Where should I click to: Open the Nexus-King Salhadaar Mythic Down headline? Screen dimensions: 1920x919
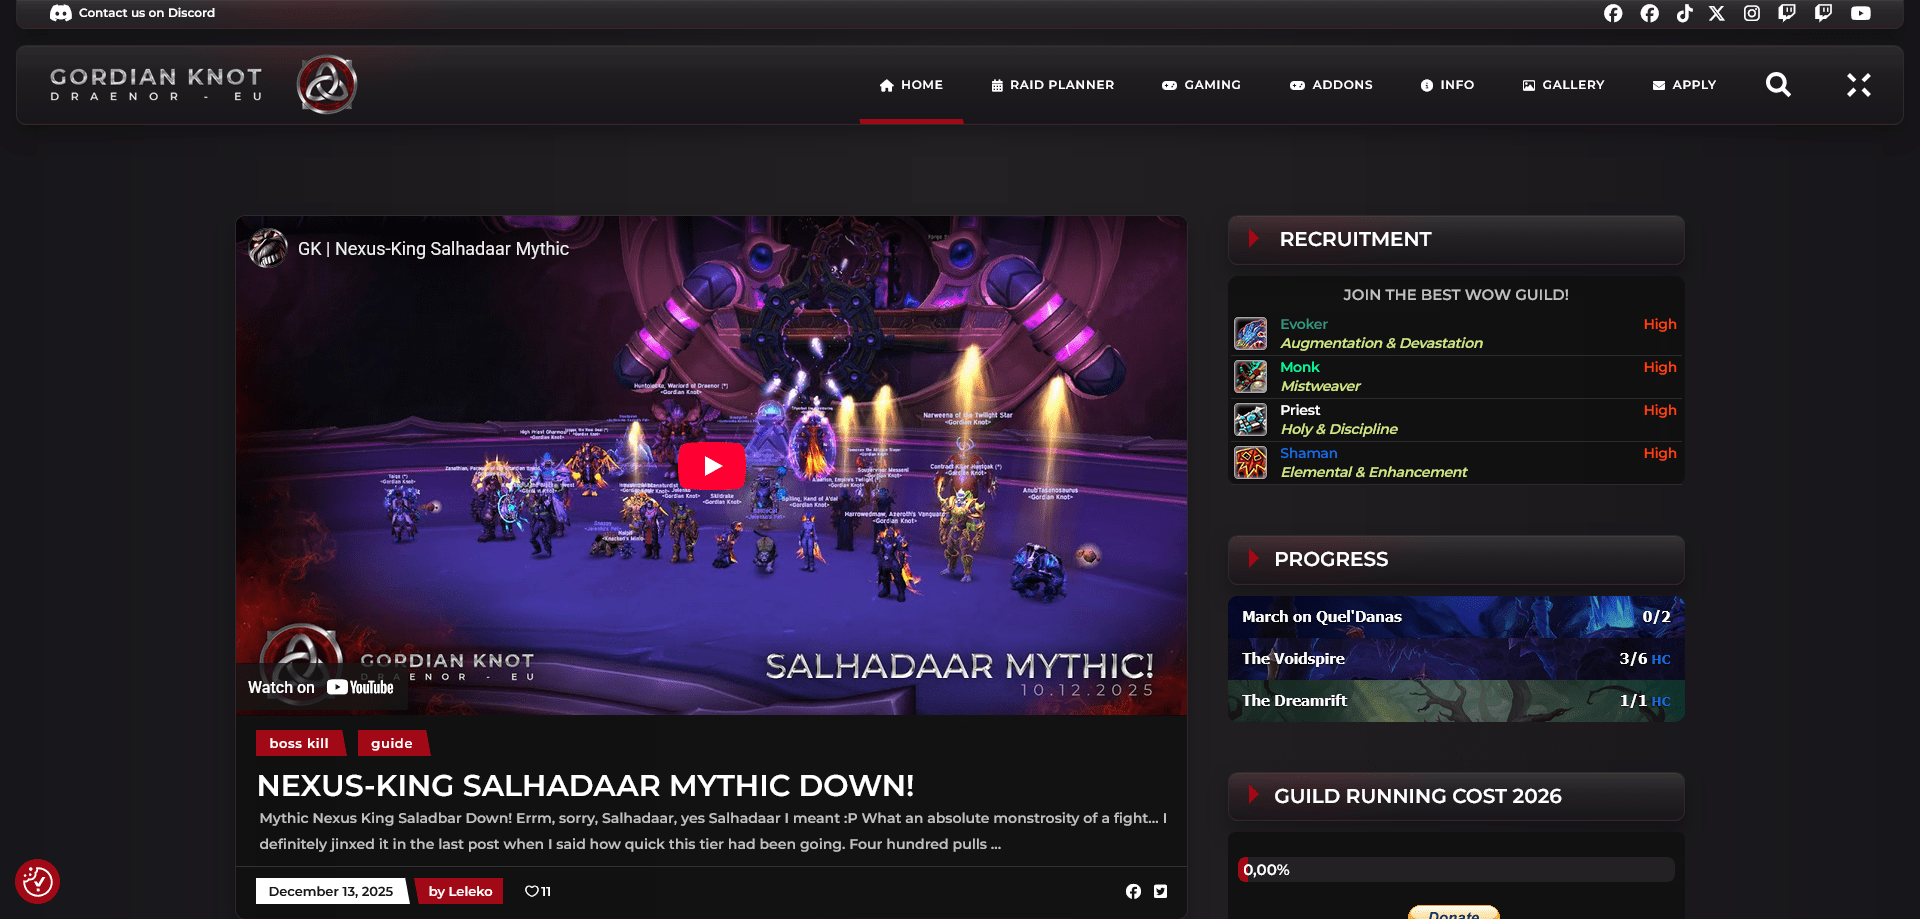click(x=585, y=786)
